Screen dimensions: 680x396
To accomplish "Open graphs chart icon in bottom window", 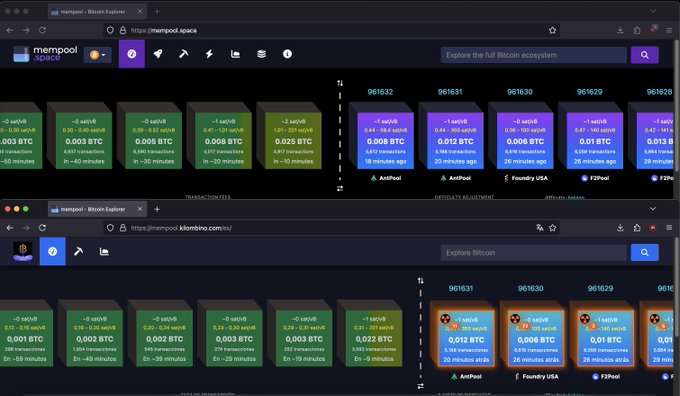I will [x=104, y=251].
